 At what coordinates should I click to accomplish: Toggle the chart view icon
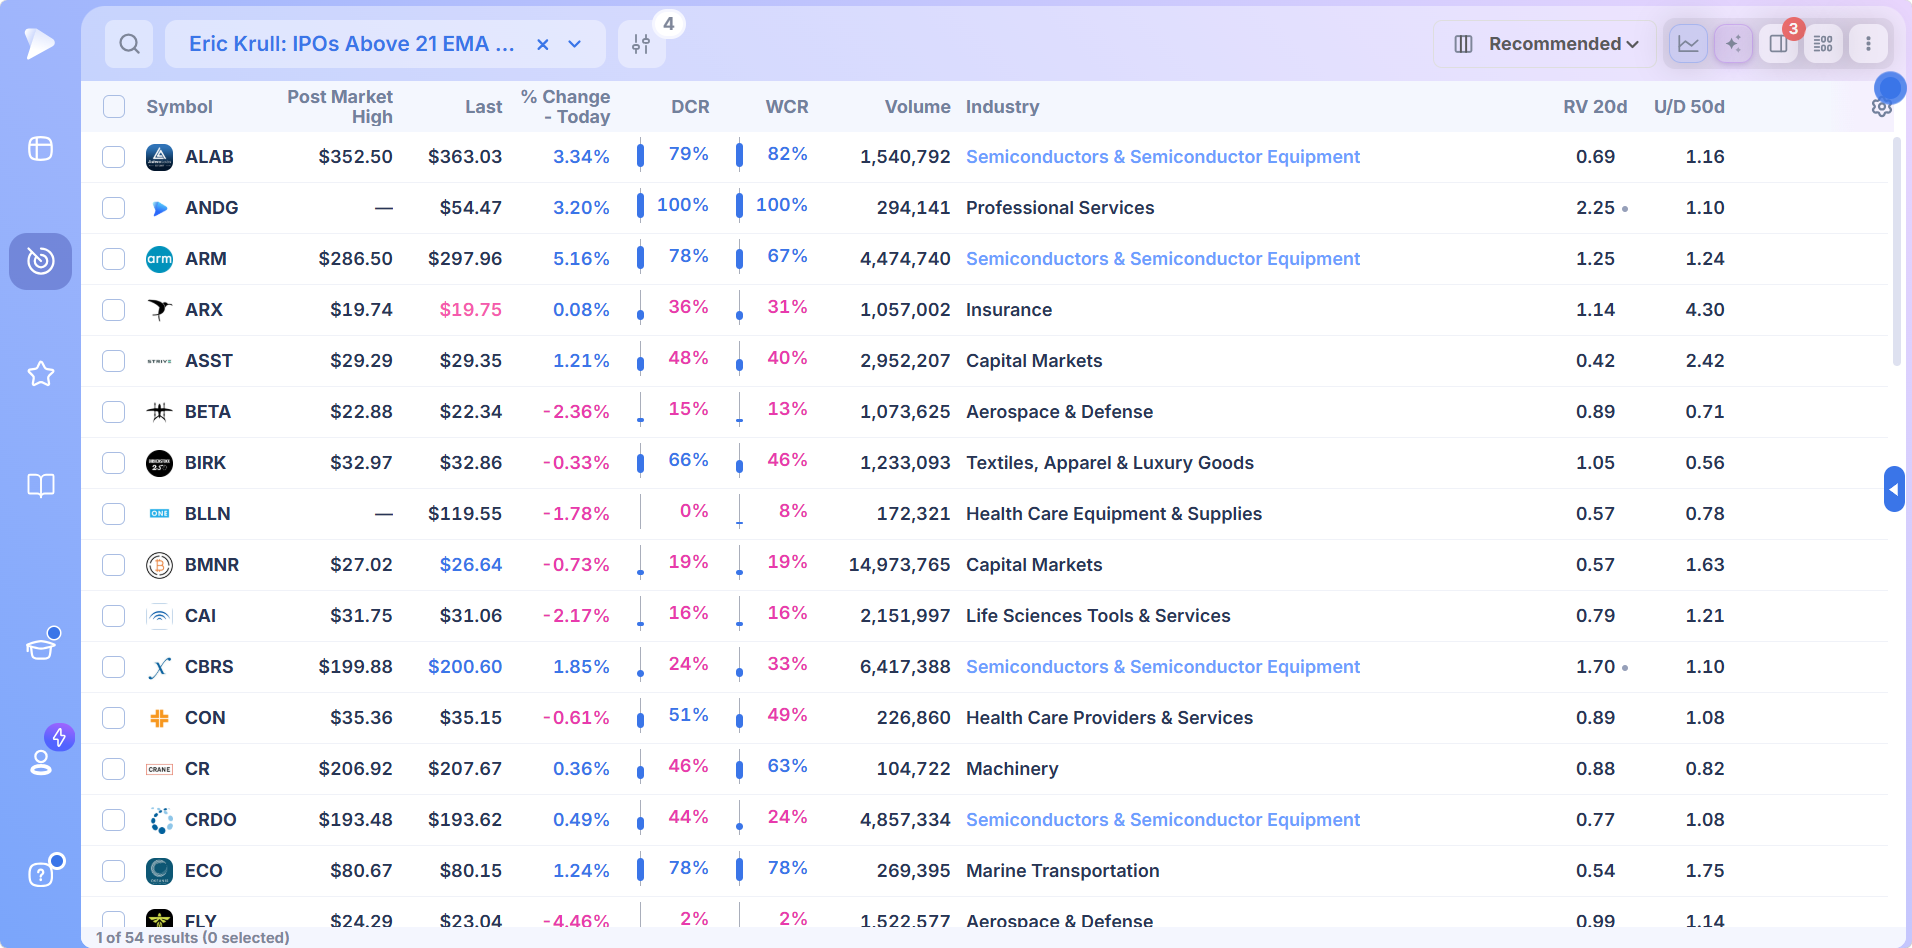tap(1688, 44)
